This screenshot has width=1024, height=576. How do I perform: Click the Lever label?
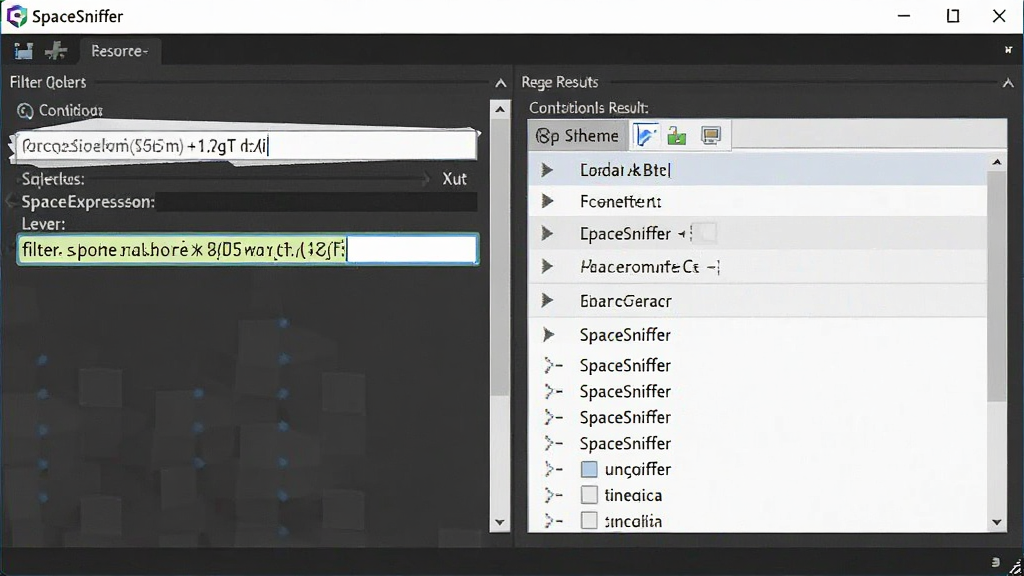[43, 224]
